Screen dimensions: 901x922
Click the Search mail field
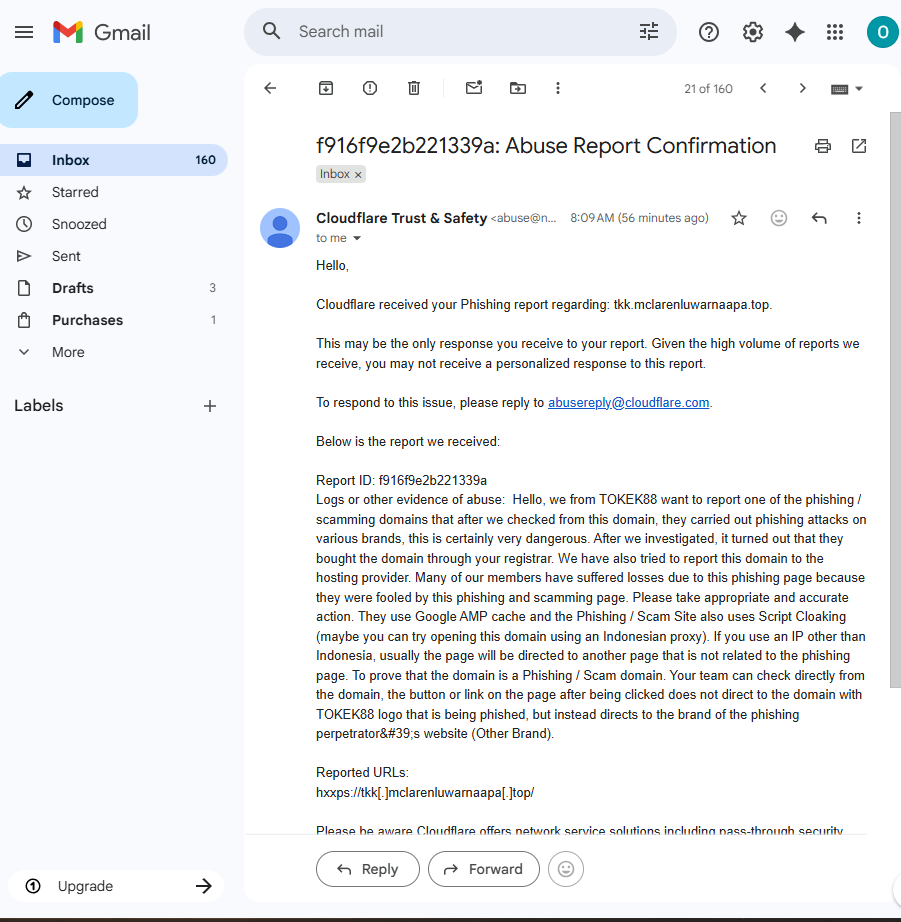point(459,32)
